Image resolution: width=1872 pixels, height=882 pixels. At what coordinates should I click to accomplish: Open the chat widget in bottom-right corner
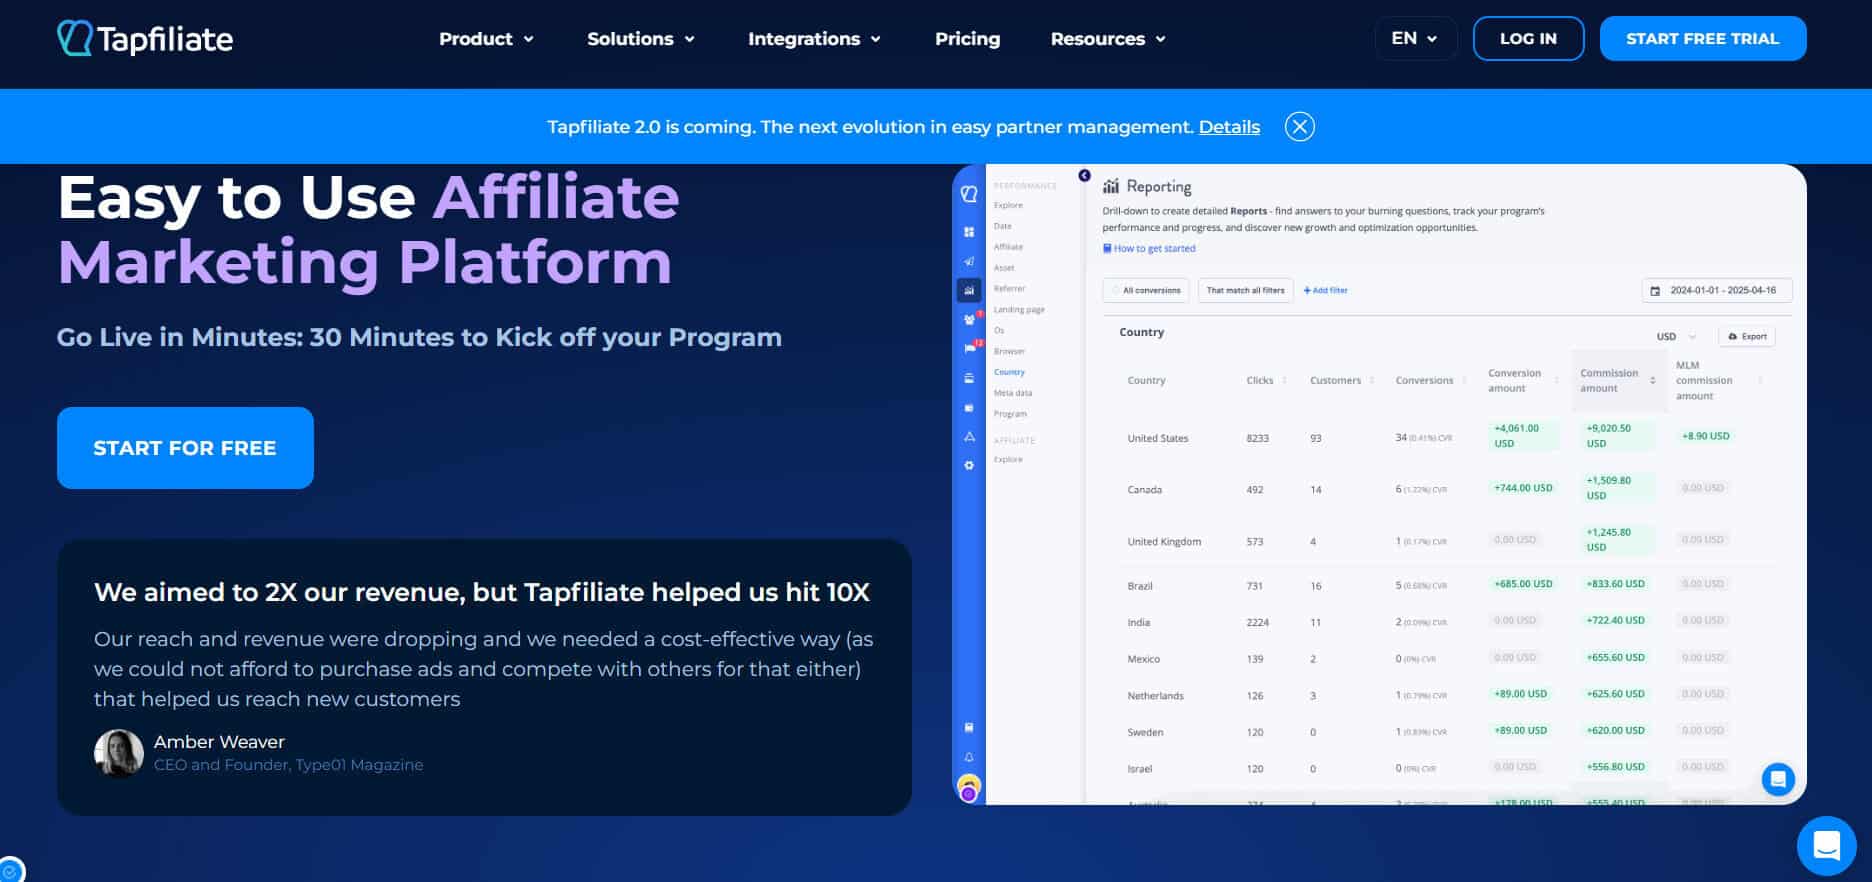click(x=1826, y=846)
